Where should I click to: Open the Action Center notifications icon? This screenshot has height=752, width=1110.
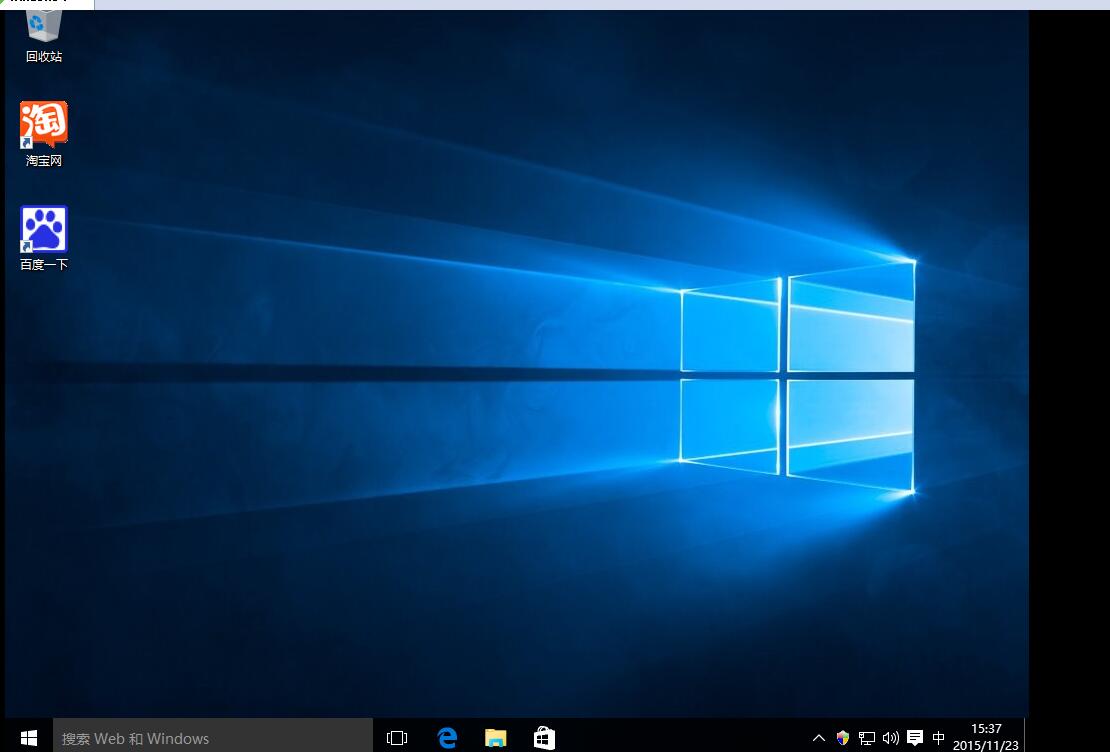click(x=914, y=738)
